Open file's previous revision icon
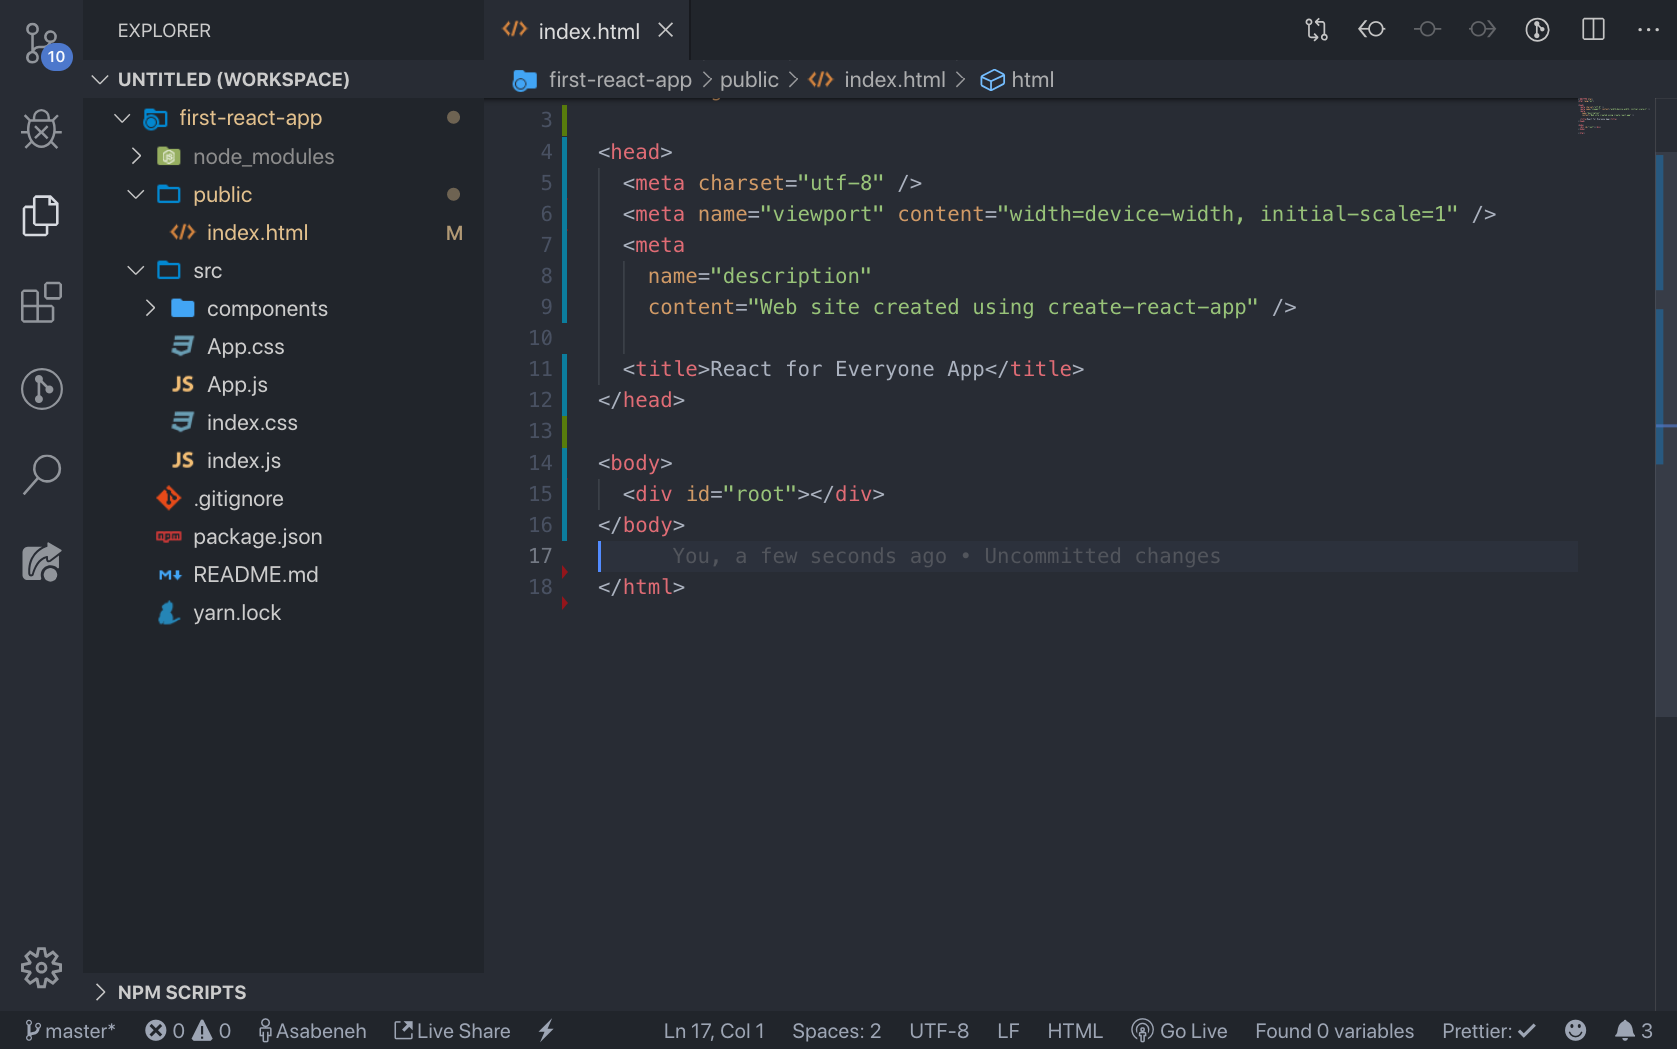The height and width of the screenshot is (1049, 1677). pos(1372,30)
